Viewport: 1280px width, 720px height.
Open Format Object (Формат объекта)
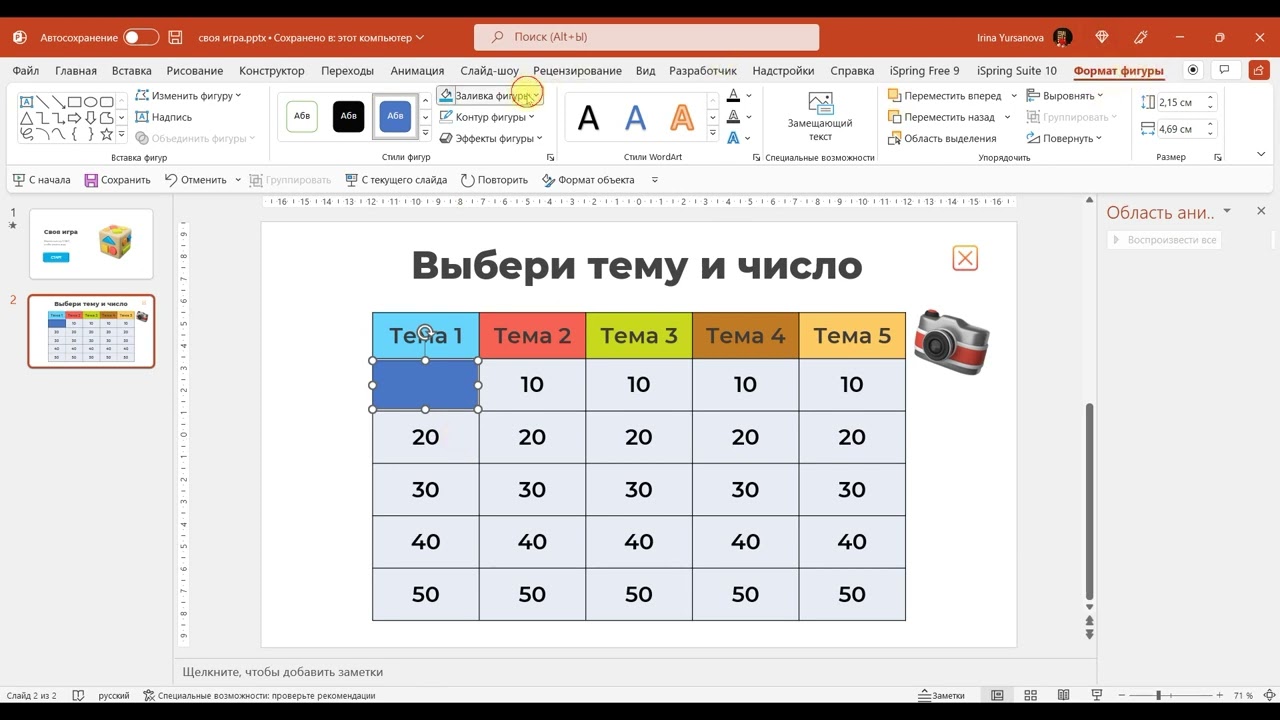588,180
